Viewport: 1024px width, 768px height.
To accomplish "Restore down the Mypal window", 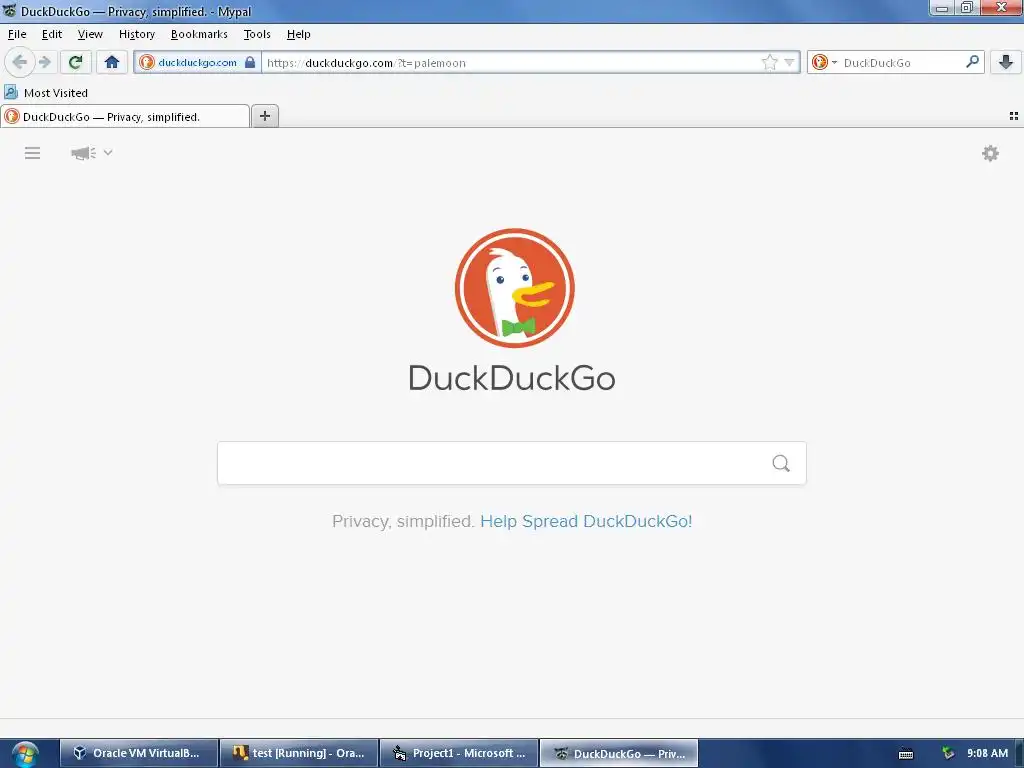I will pyautogui.click(x=967, y=8).
